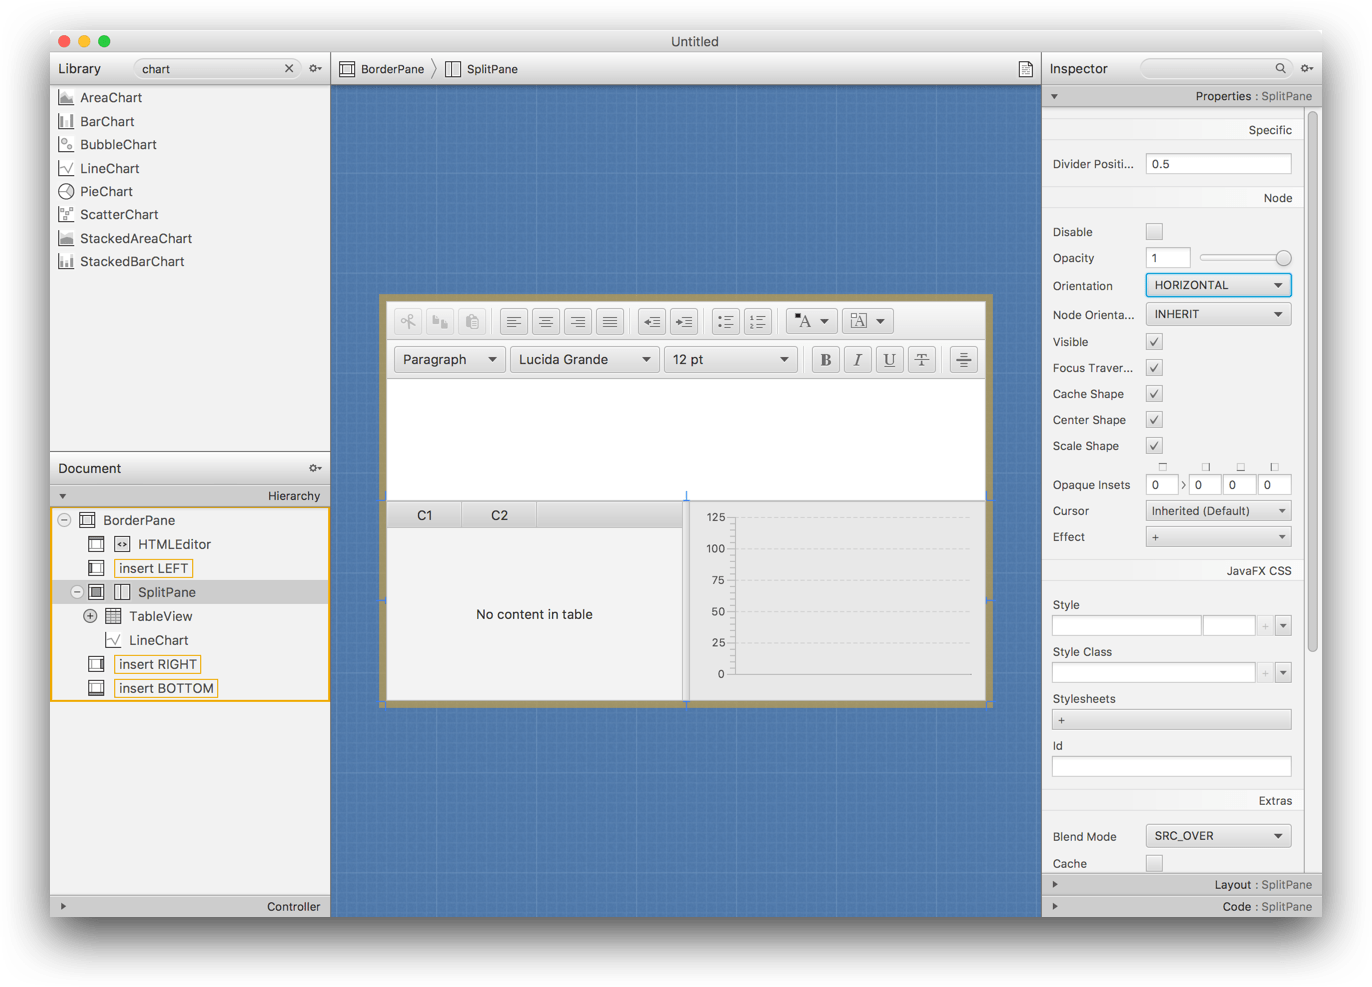Select PieChart in the Library list
This screenshot has width=1372, height=987.
coord(106,192)
